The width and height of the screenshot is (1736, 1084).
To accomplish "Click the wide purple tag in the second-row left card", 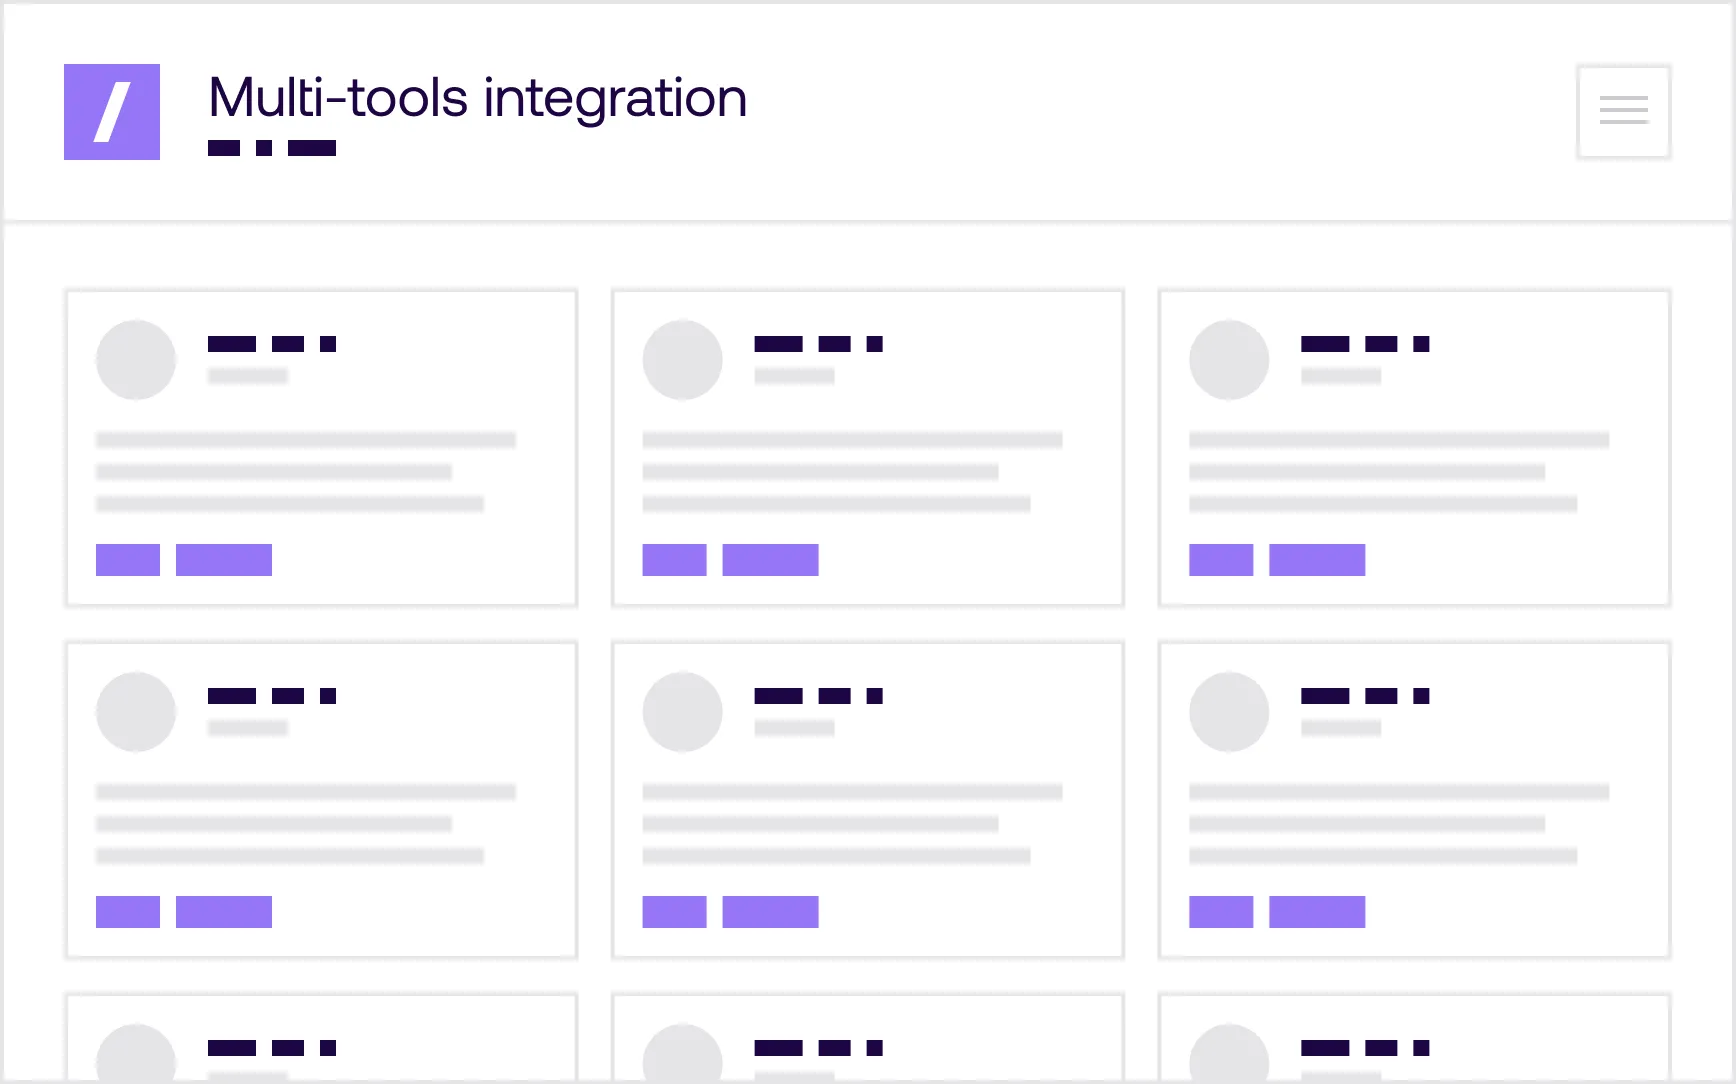I will 224,912.
